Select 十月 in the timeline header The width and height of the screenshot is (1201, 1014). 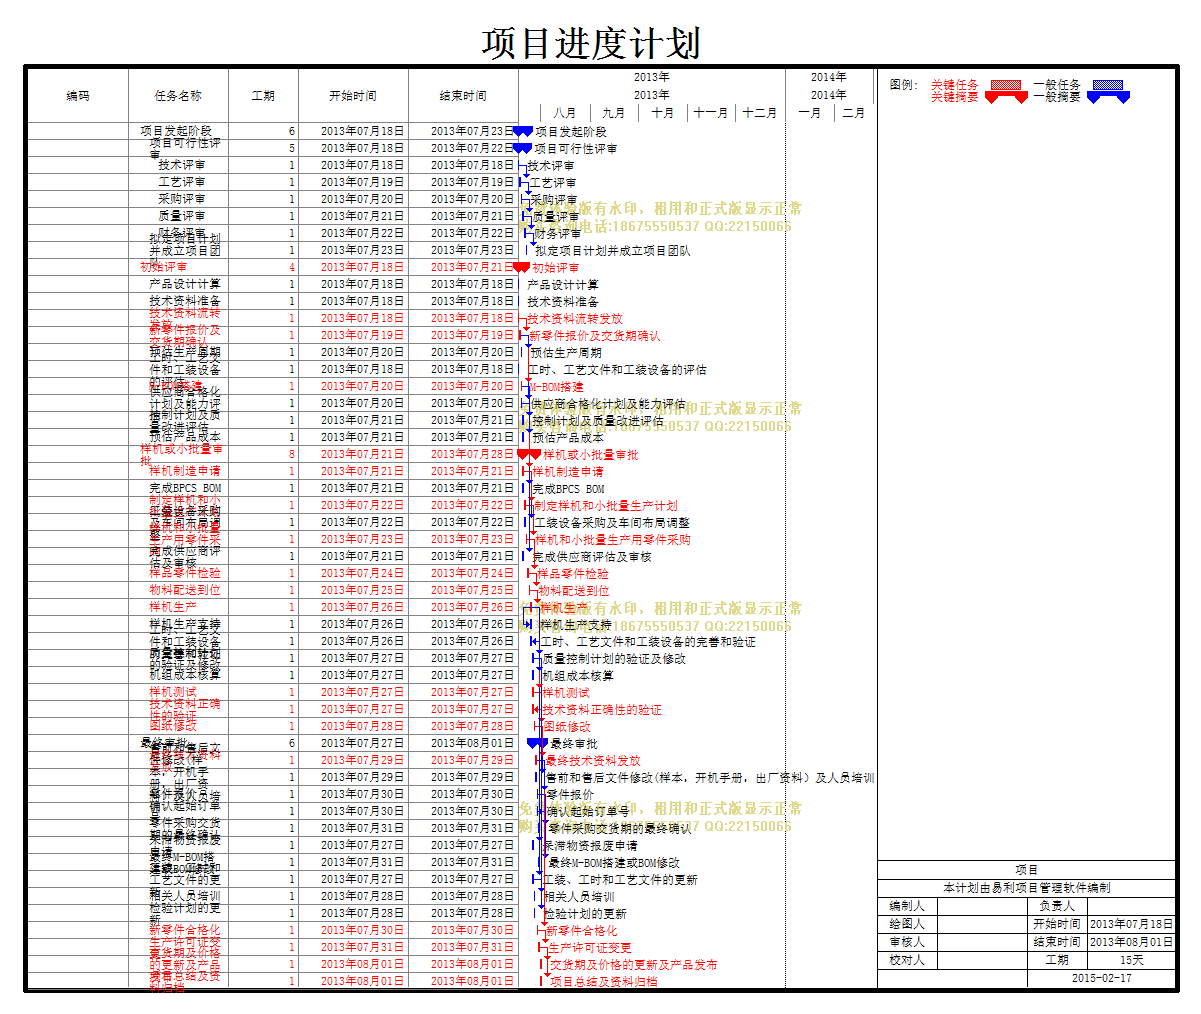[x=663, y=113]
